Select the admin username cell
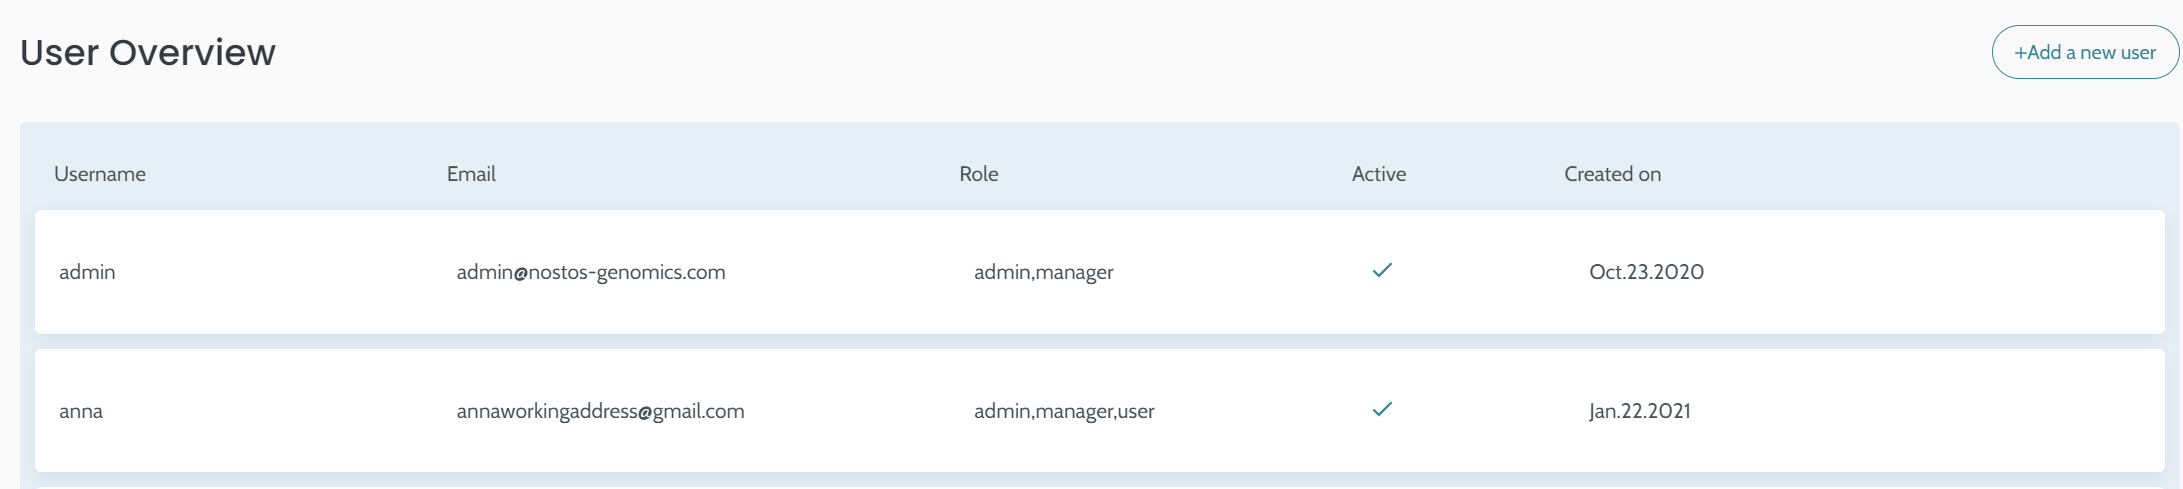The image size is (2183, 489). click(87, 272)
